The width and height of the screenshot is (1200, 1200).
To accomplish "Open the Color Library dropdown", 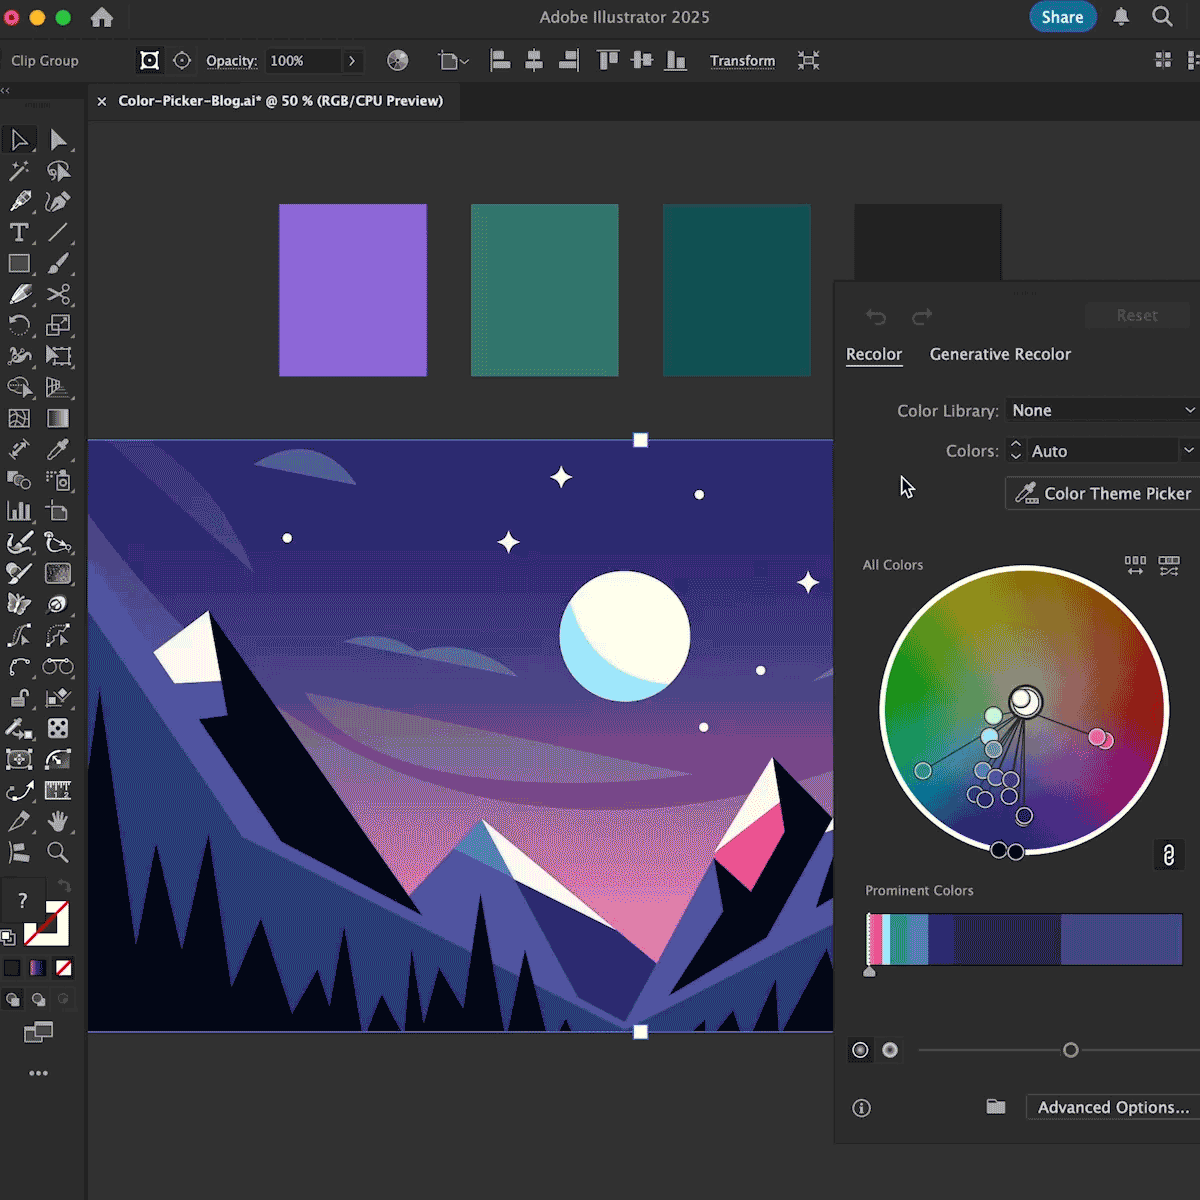I will pos(1102,410).
